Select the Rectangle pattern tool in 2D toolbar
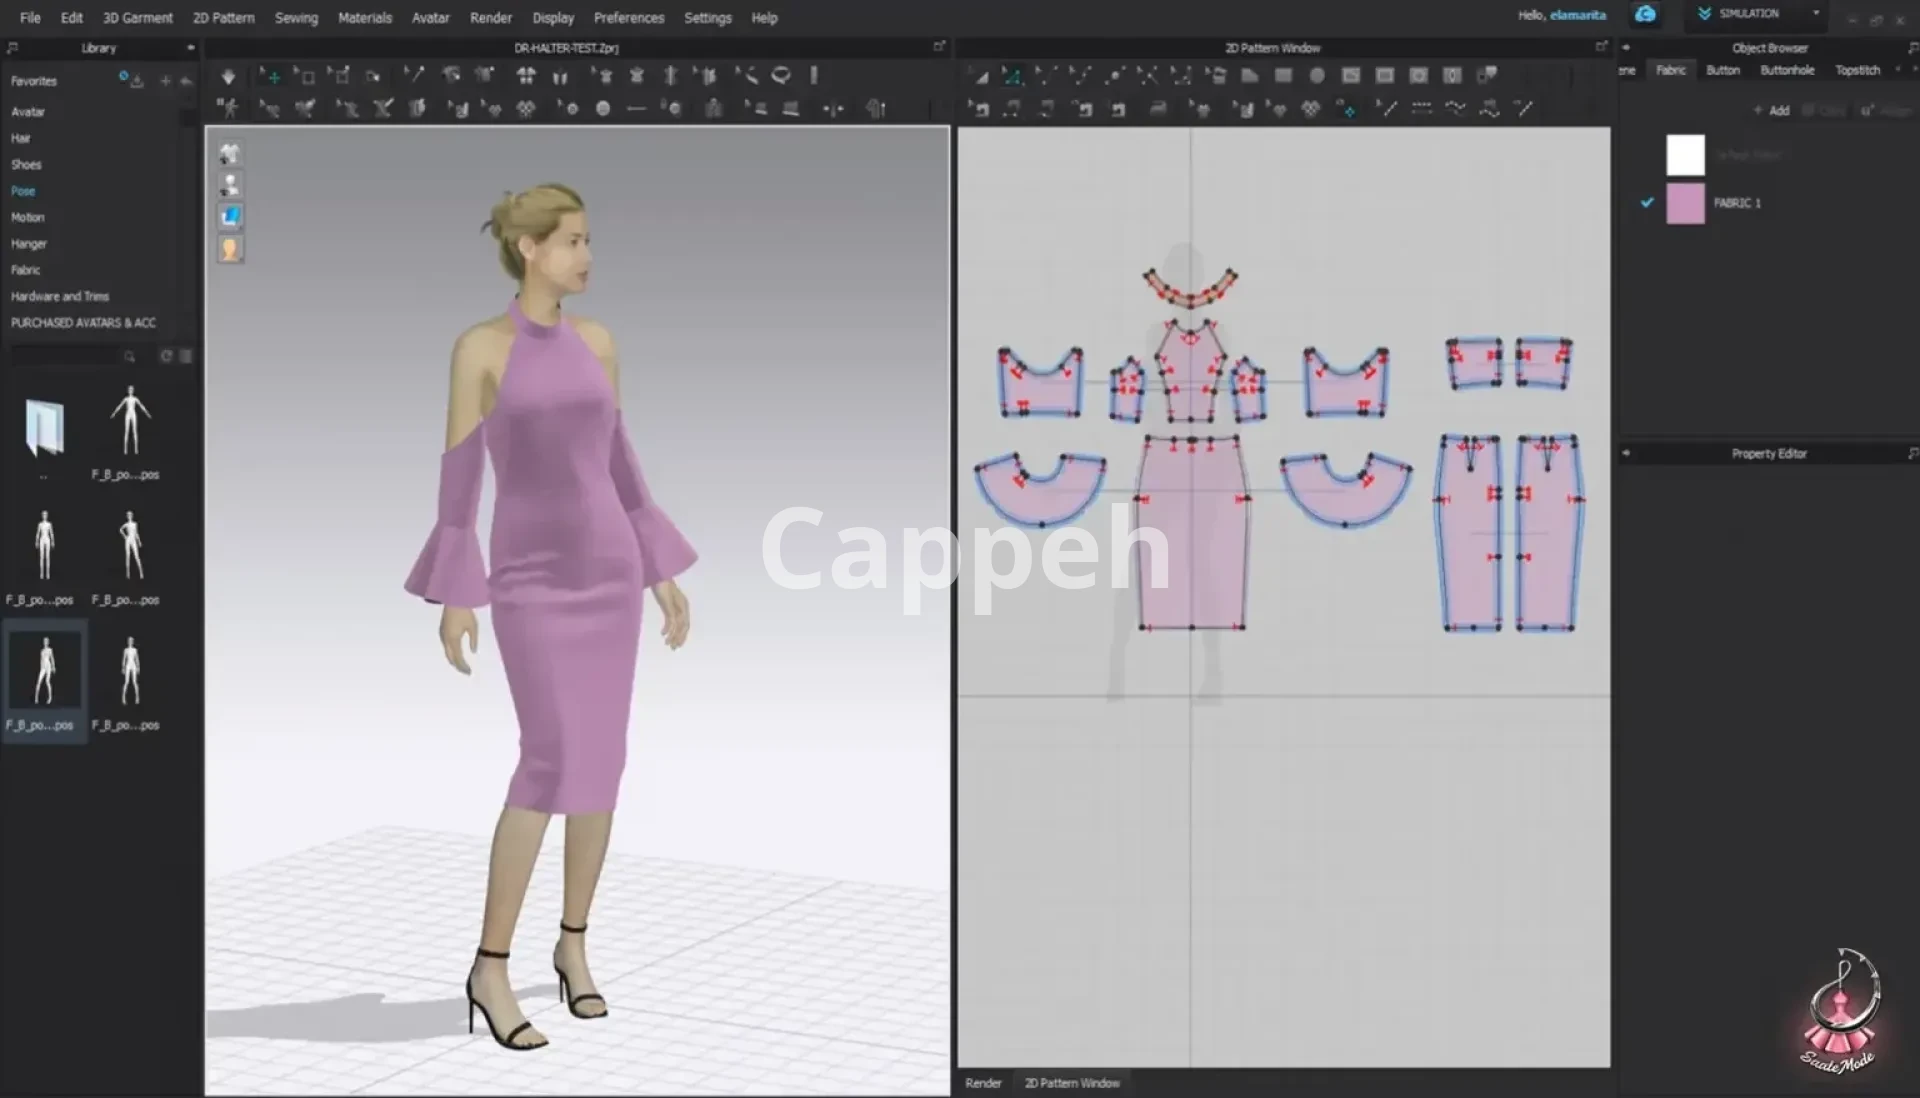The width and height of the screenshot is (1920, 1098). click(x=1283, y=76)
